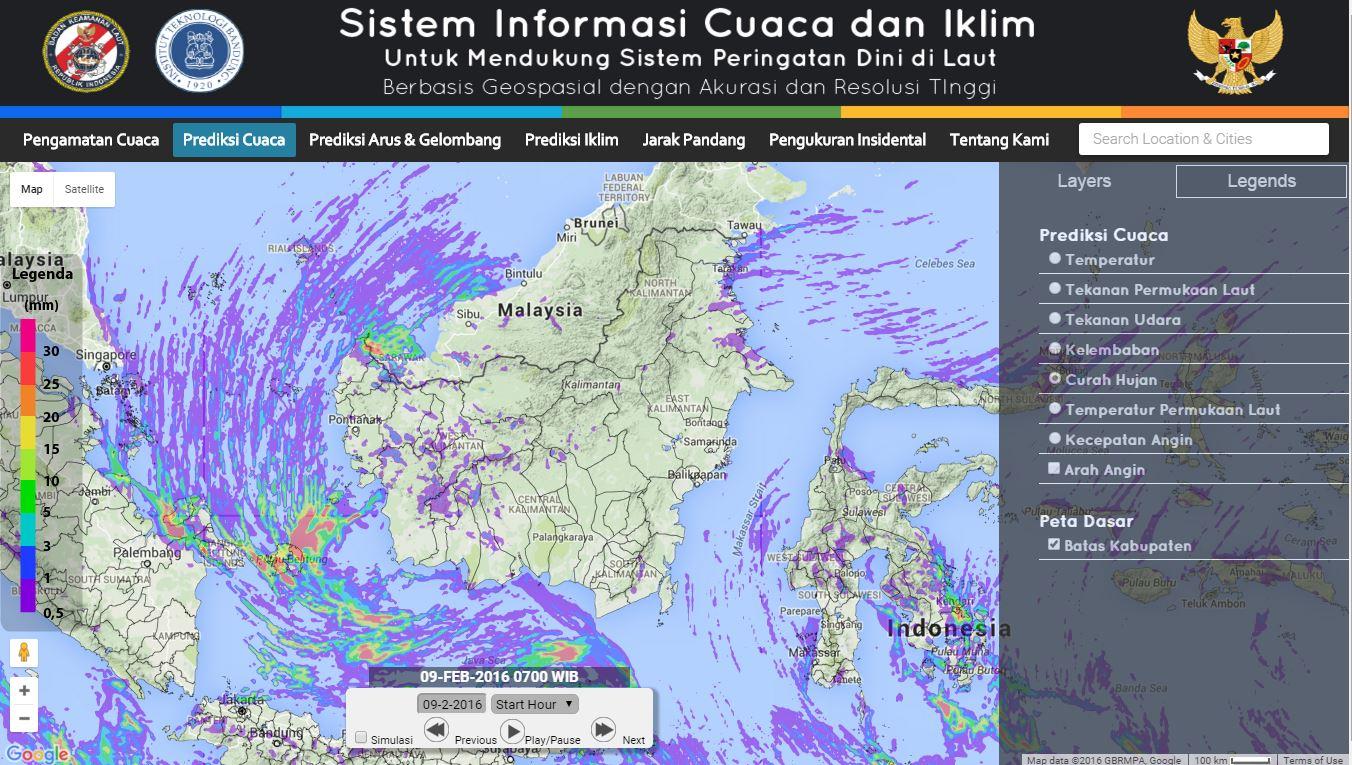
Task: Click the Palembang city label on map
Action: [x=147, y=552]
